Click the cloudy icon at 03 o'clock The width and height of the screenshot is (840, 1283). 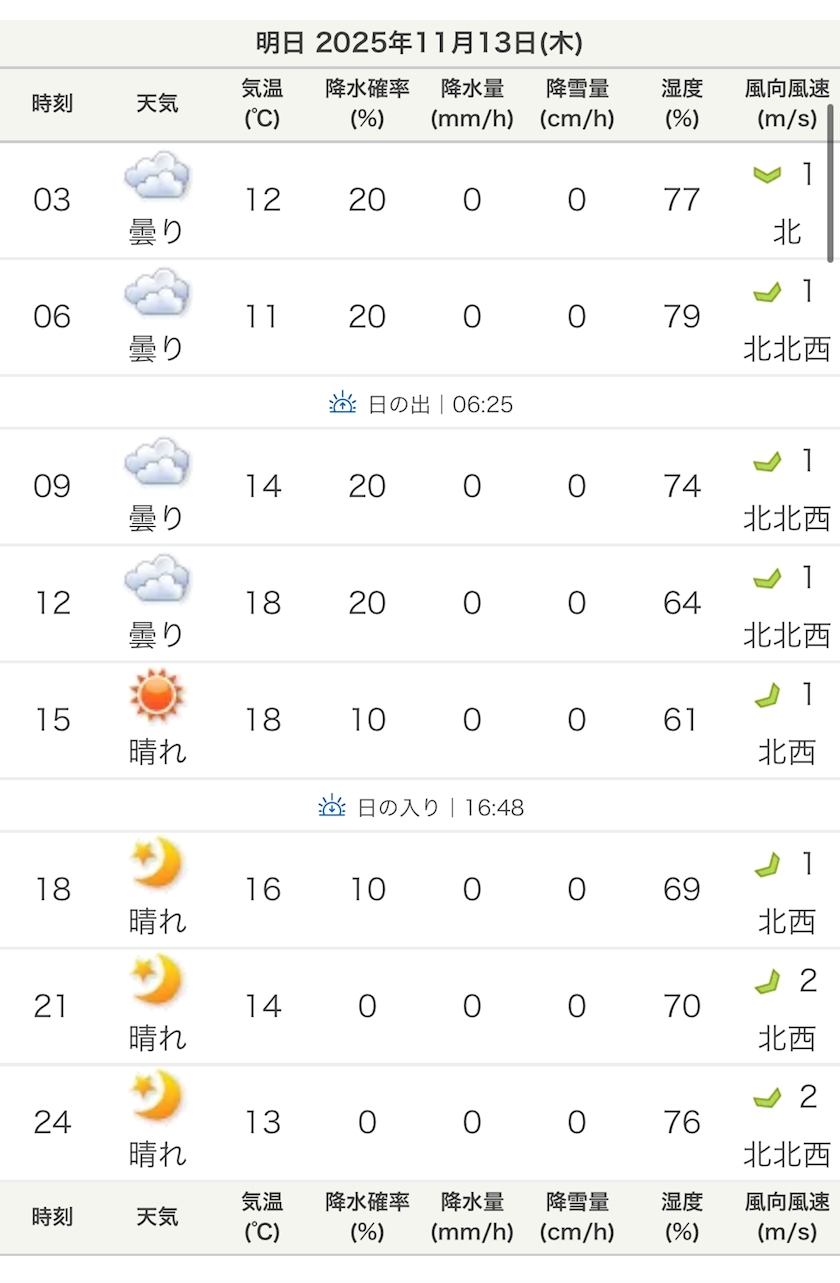click(157, 177)
